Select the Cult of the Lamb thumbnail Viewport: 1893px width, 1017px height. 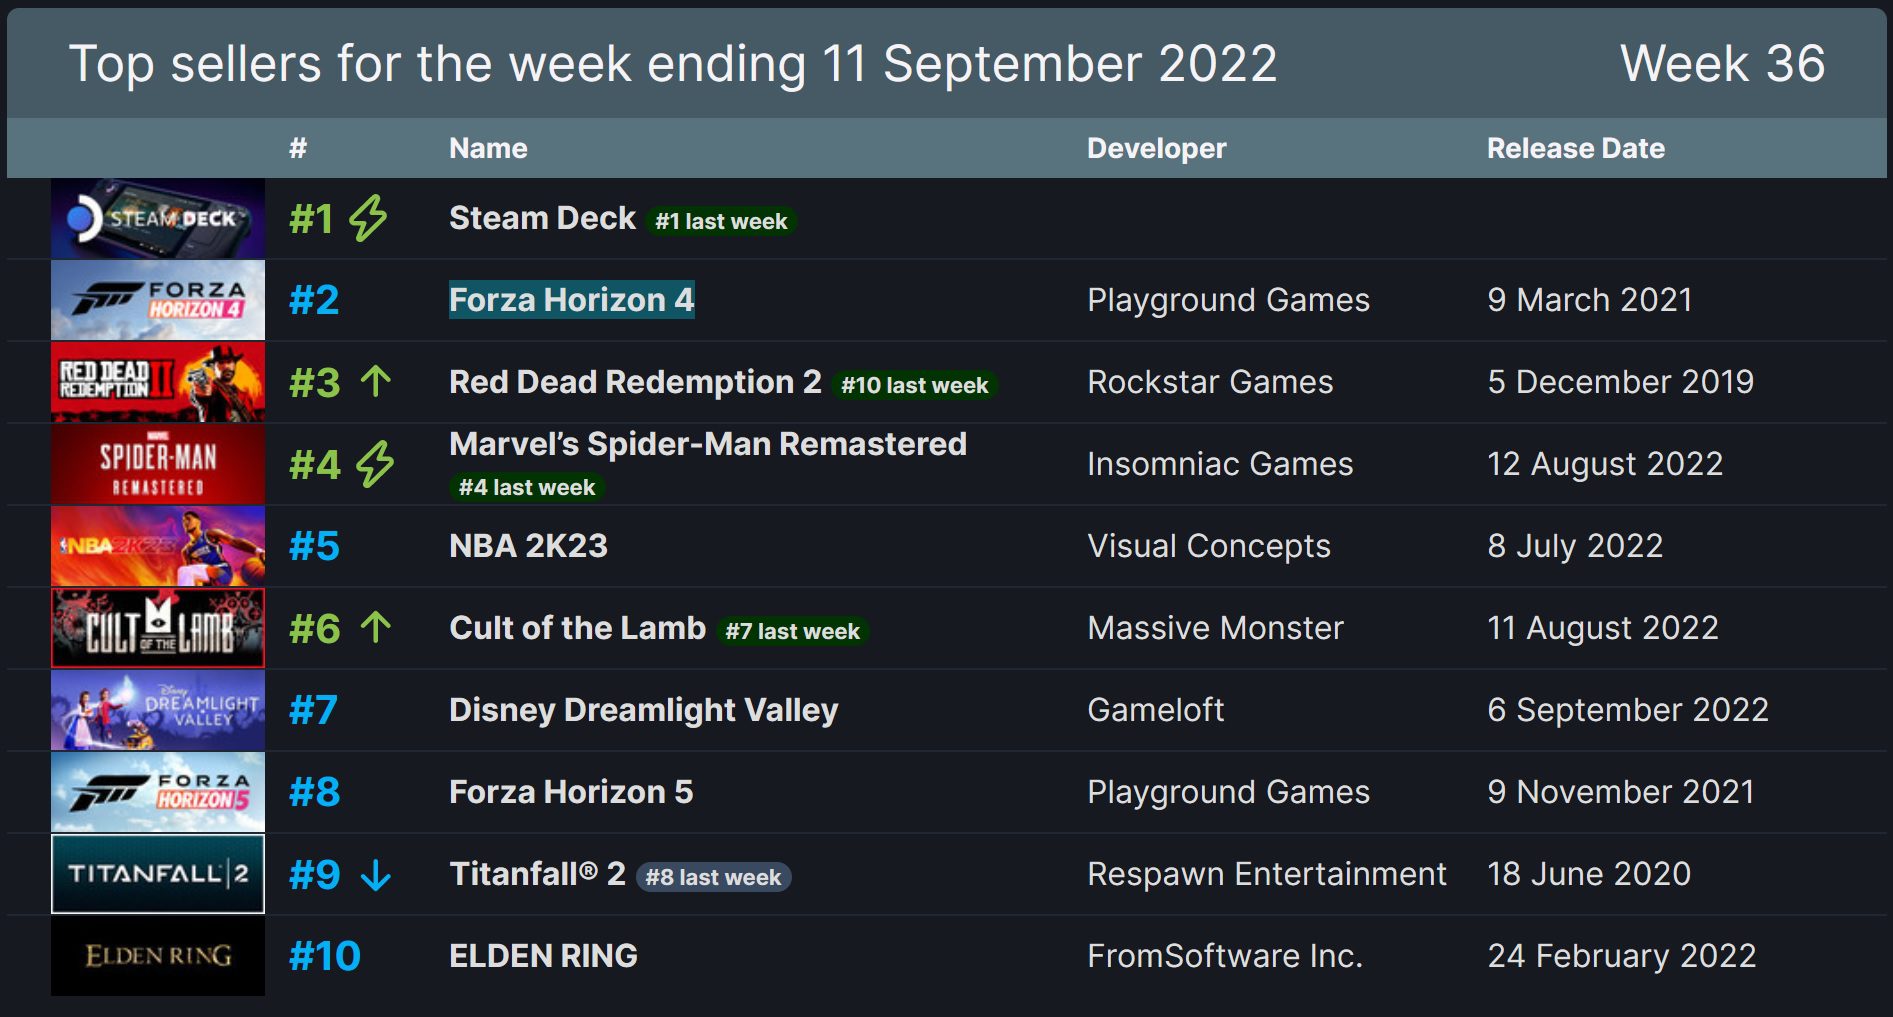click(x=157, y=628)
